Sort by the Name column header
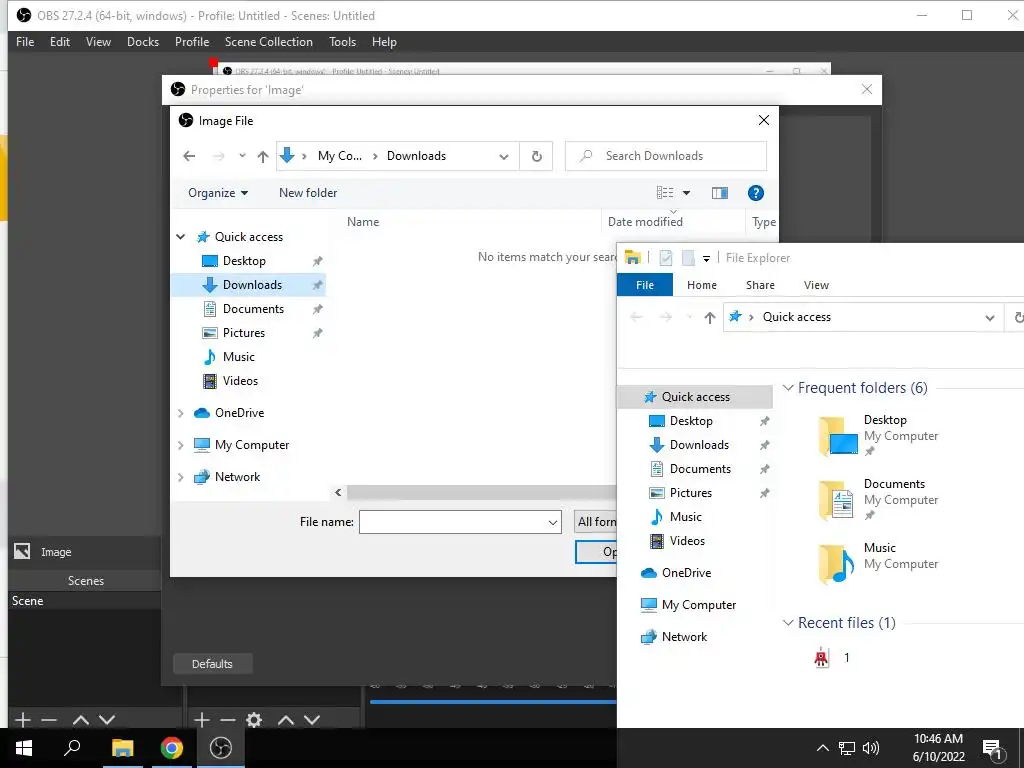 tap(363, 222)
